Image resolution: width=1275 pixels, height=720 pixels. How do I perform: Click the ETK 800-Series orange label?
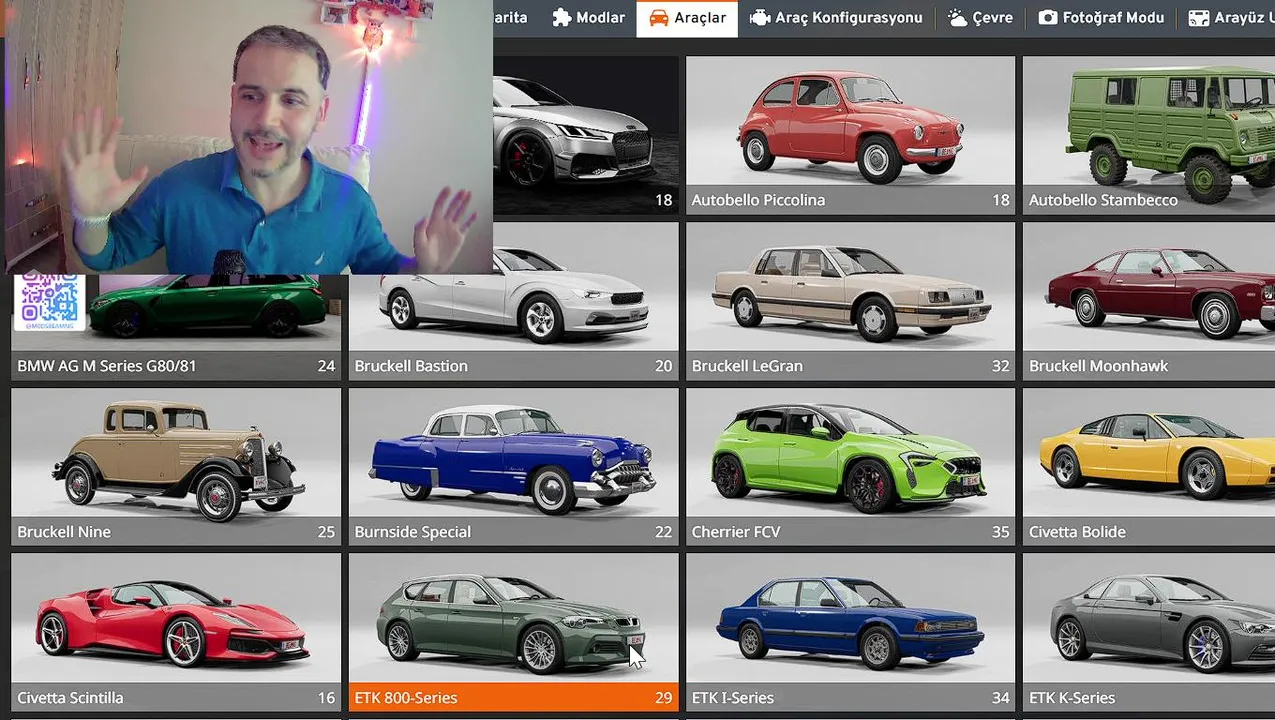(x=406, y=698)
